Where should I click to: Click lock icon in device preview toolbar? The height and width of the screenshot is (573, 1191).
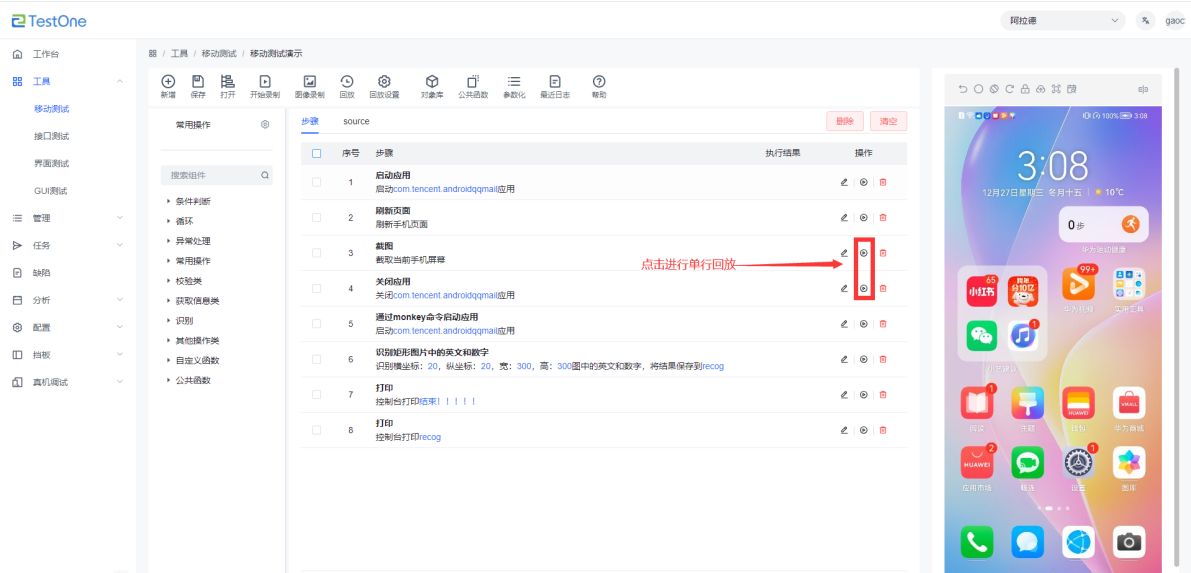[1025, 89]
